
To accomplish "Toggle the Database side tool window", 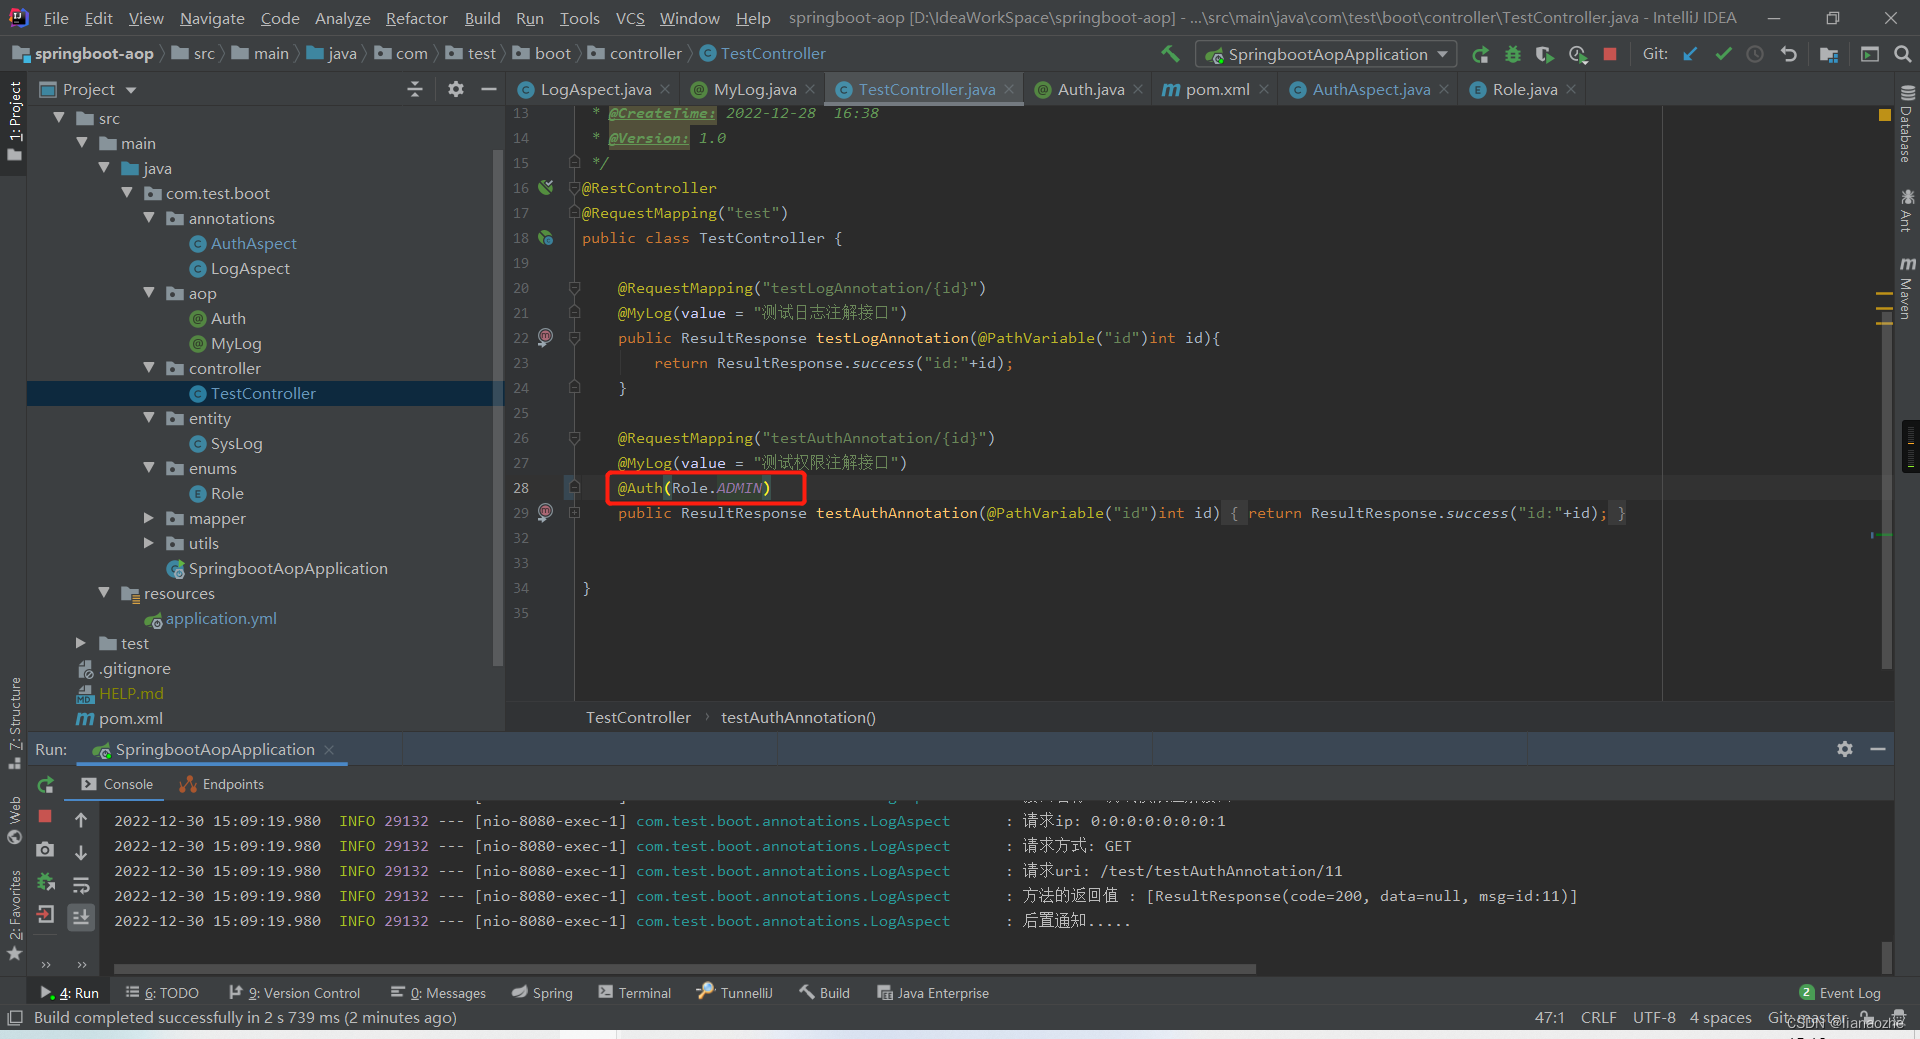I will coord(1906,125).
